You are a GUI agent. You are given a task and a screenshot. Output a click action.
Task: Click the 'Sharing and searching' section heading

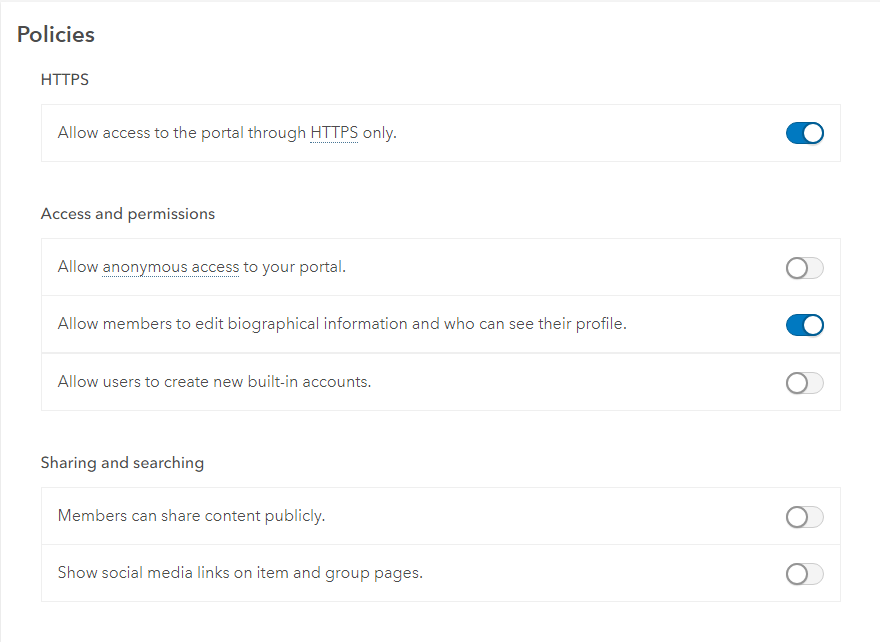(122, 463)
